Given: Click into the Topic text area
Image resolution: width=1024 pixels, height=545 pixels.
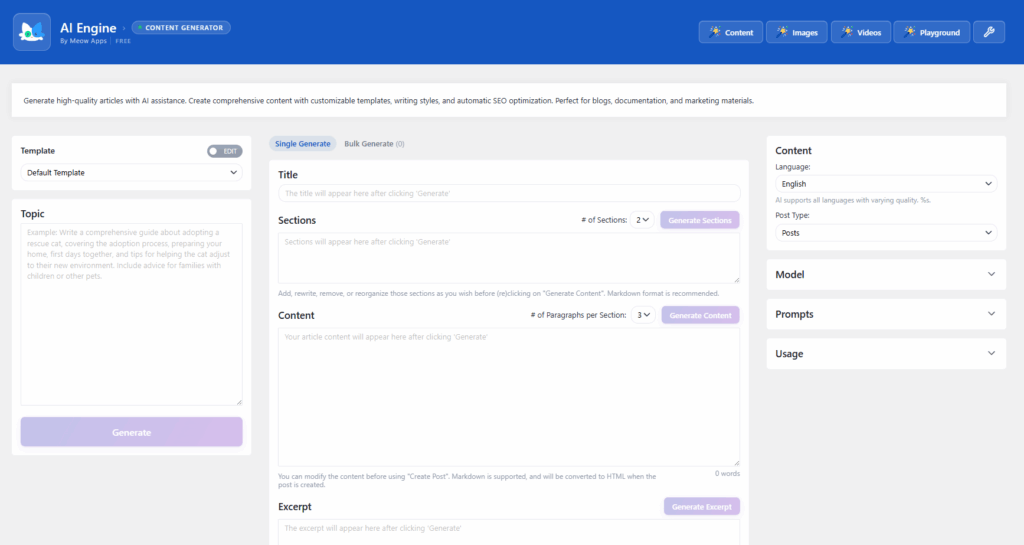Looking at the screenshot, I should coord(131,314).
